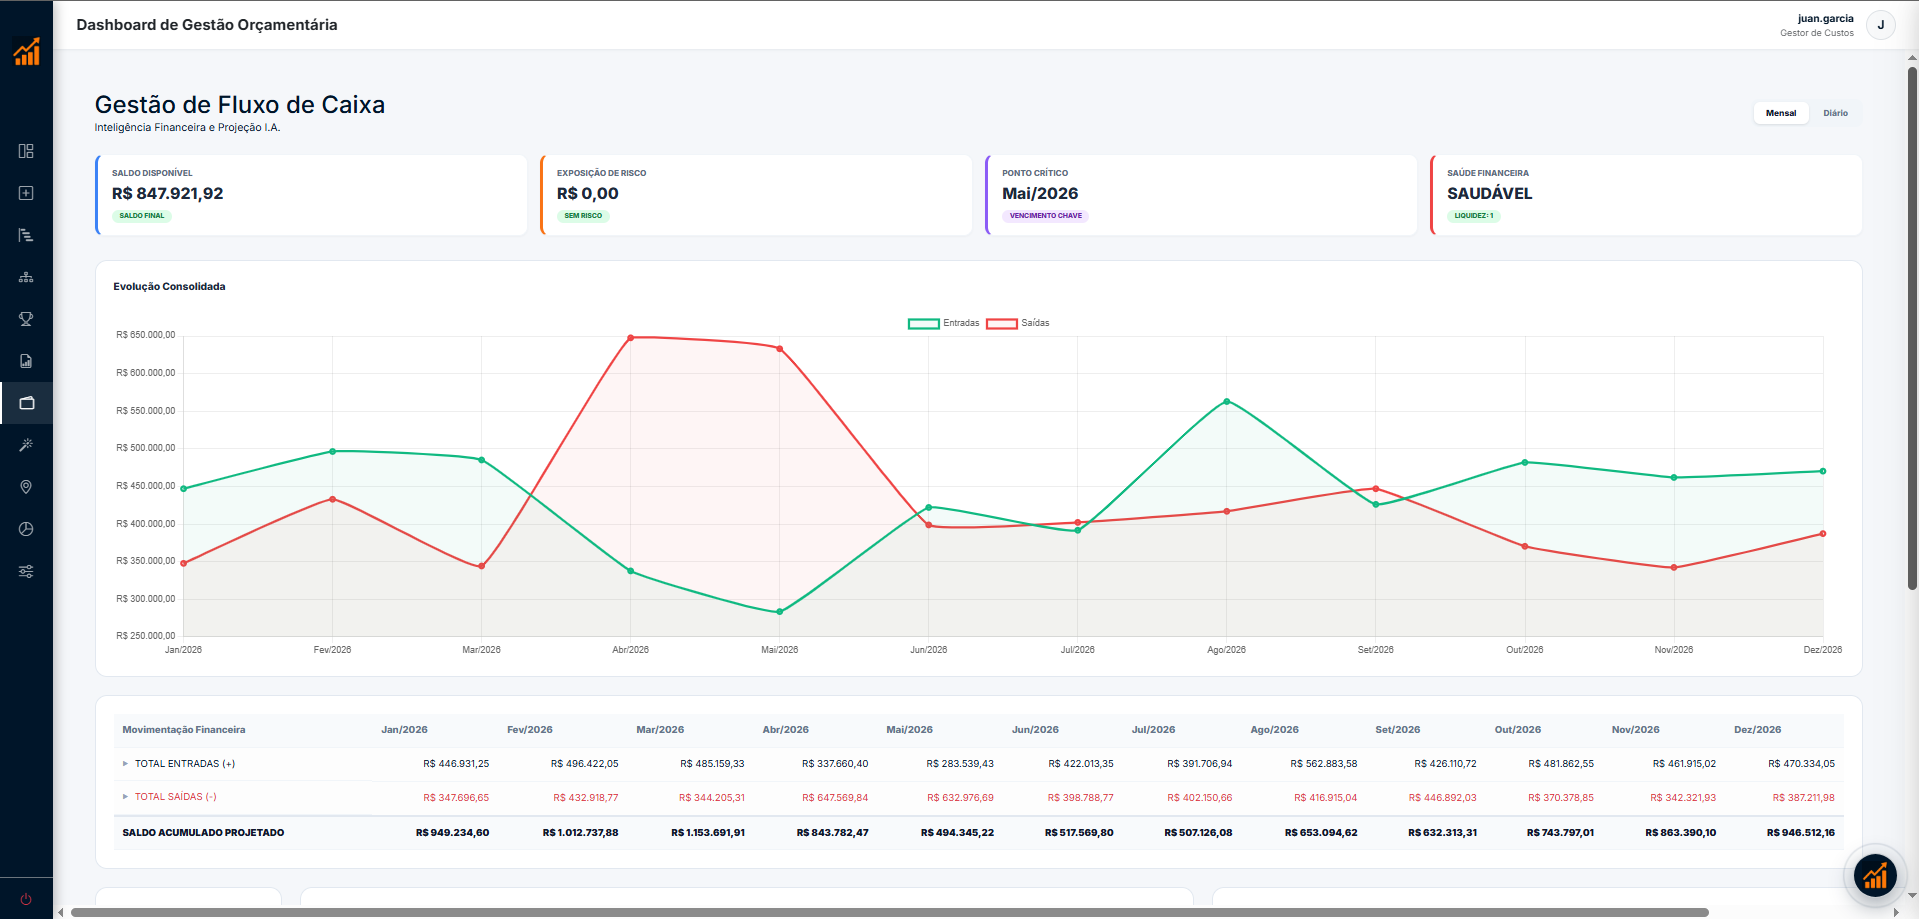The width and height of the screenshot is (1919, 919).
Task: Select the trophy icon in sidebar
Action: tap(26, 319)
